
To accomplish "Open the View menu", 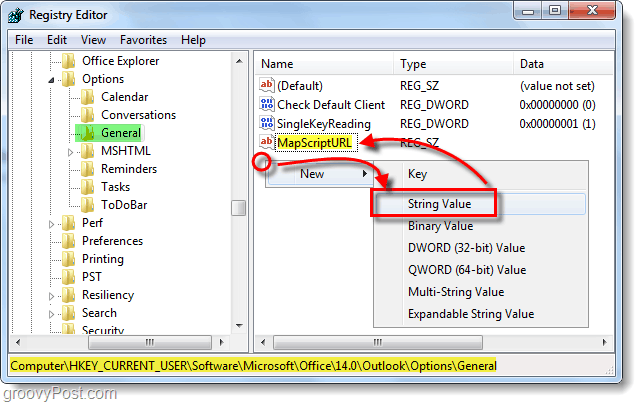I will (x=93, y=40).
